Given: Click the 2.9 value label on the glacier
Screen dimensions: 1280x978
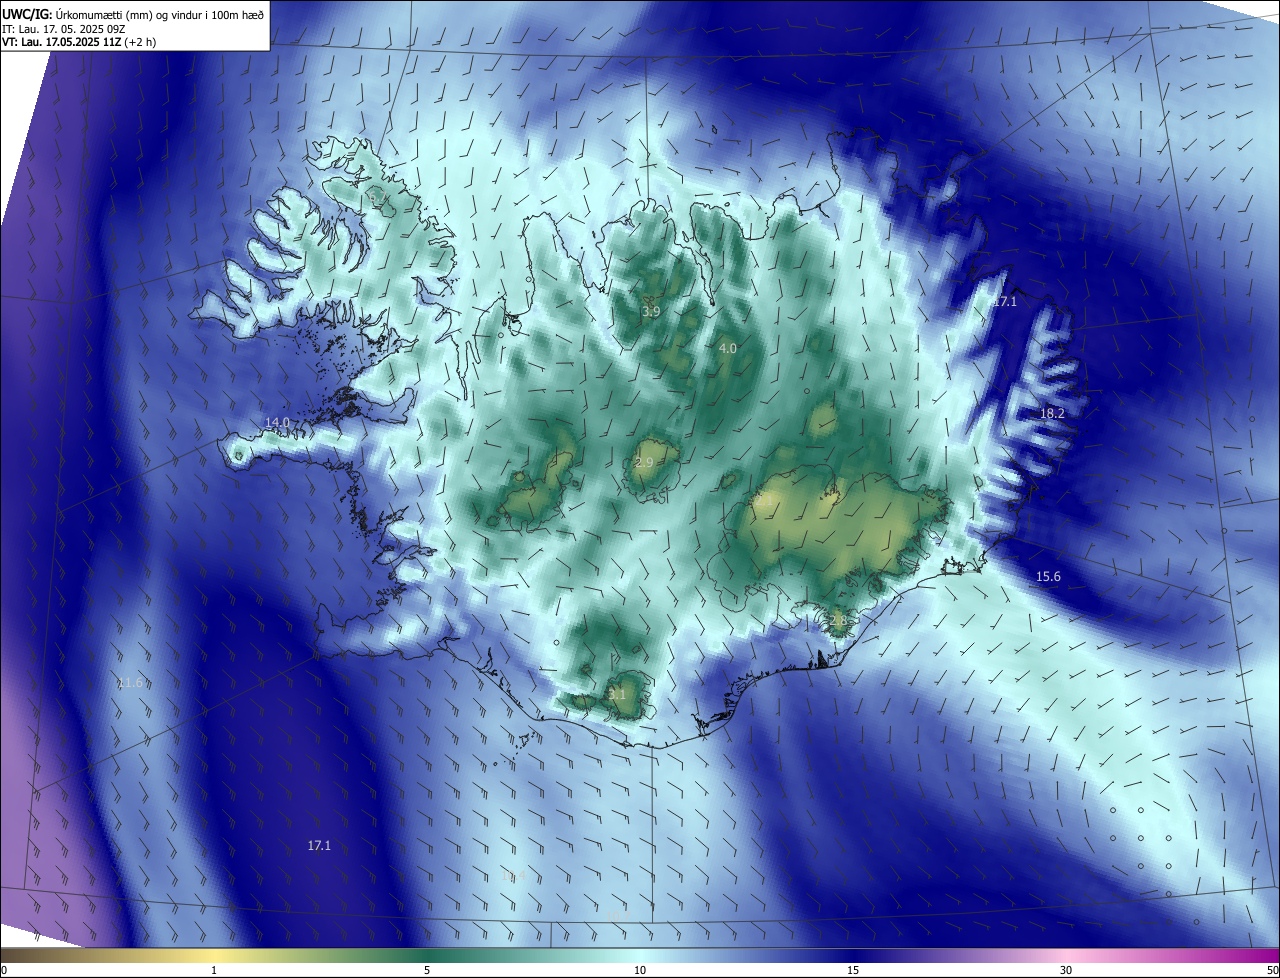Looking at the screenshot, I should coord(644,462).
